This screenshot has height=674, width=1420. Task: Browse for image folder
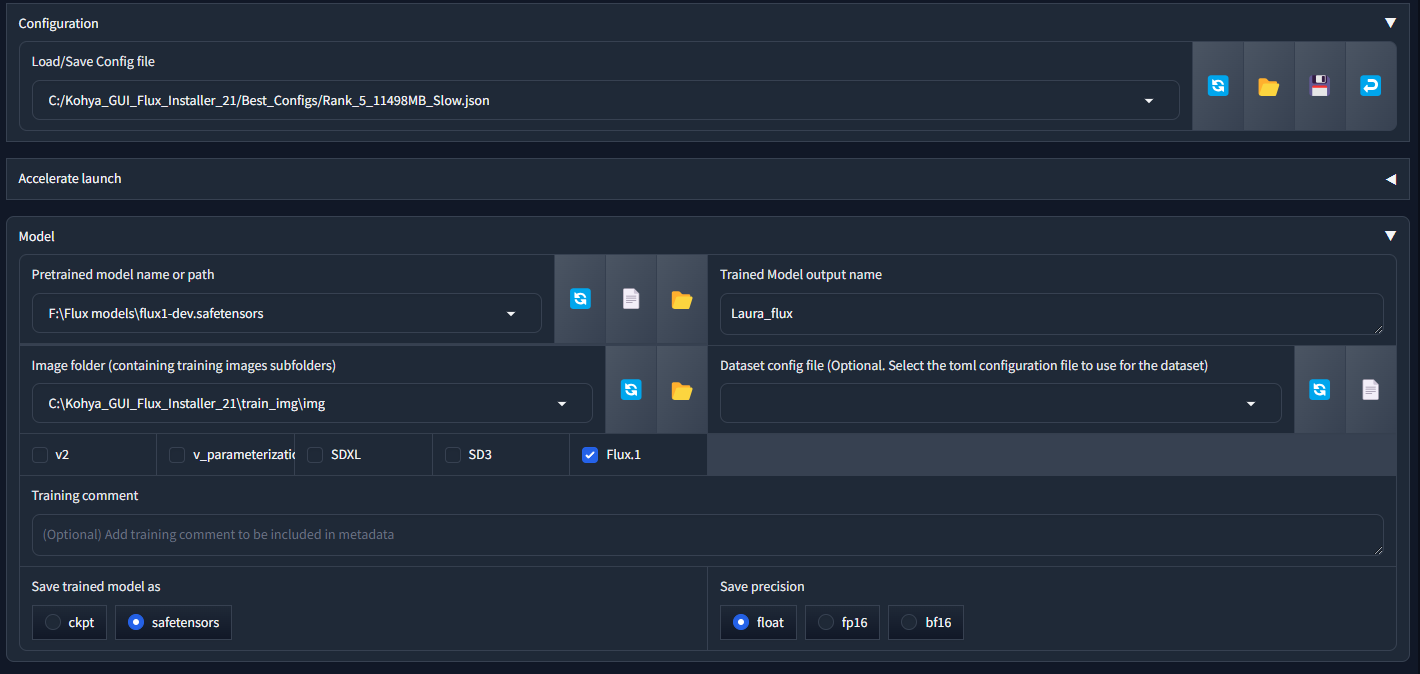point(682,390)
